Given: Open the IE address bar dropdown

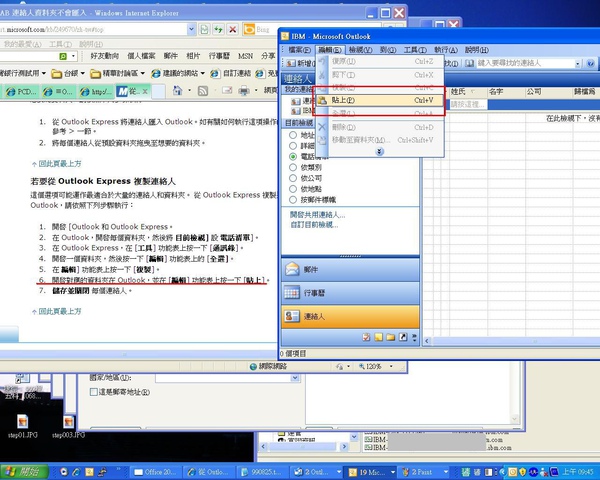Looking at the screenshot, I should tap(191, 29).
